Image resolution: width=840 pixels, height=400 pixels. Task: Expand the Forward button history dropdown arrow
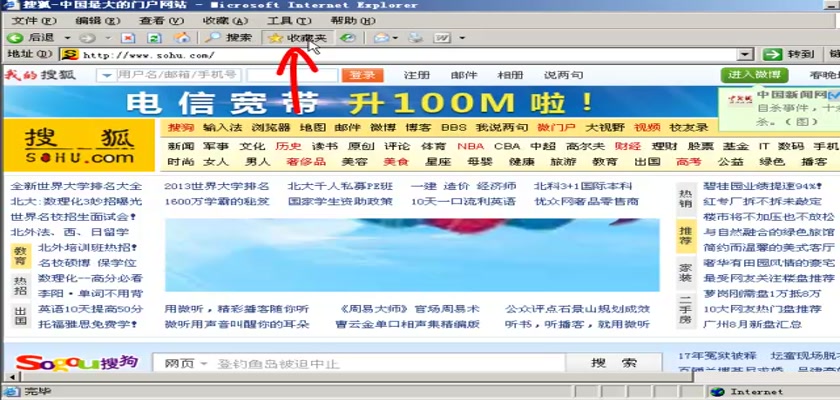coord(108,38)
